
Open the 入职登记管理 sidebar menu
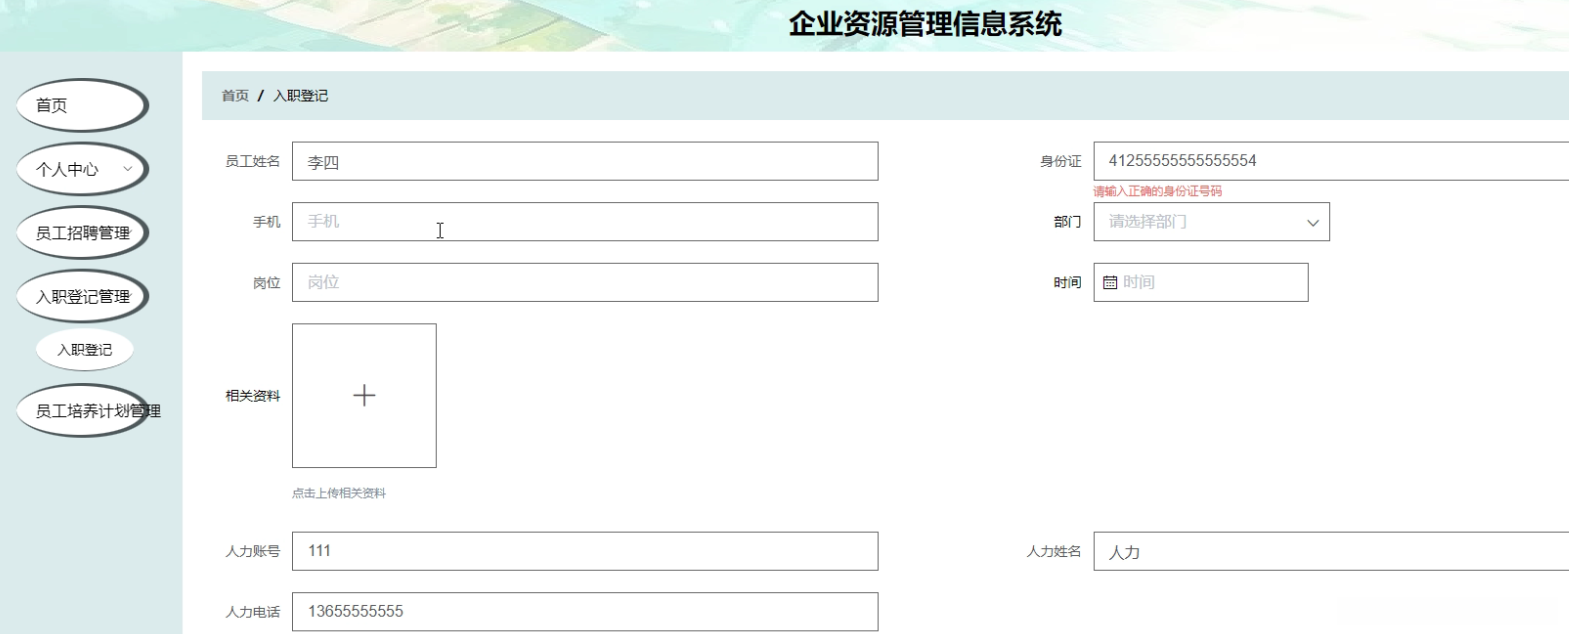pyautogui.click(x=82, y=297)
